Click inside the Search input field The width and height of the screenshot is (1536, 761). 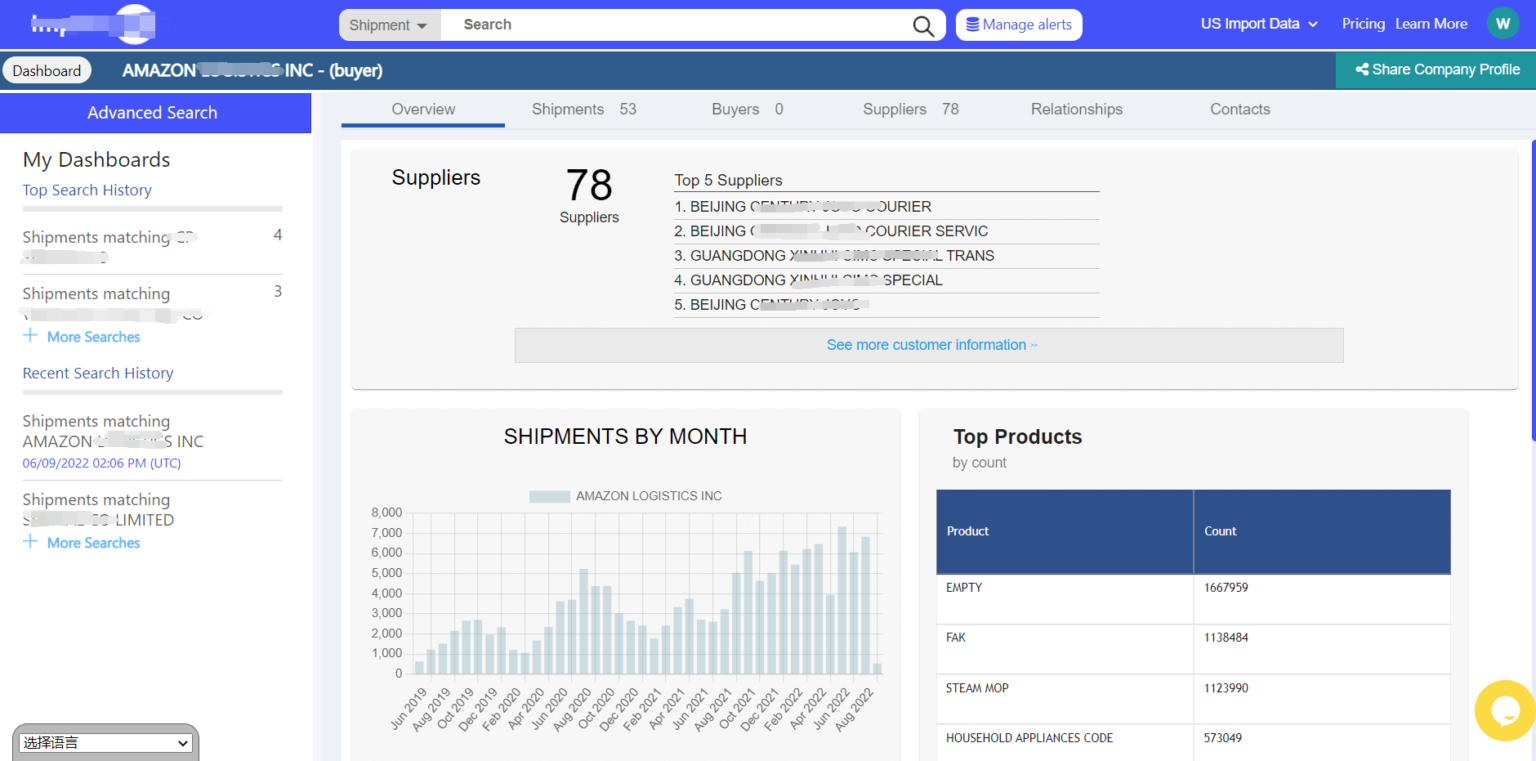[x=680, y=25]
